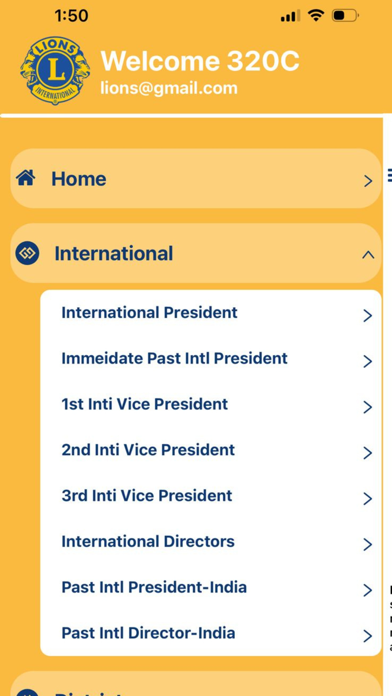This screenshot has width=392, height=696.
Task: Select 3rd Inti Vice President
Action: click(210, 496)
